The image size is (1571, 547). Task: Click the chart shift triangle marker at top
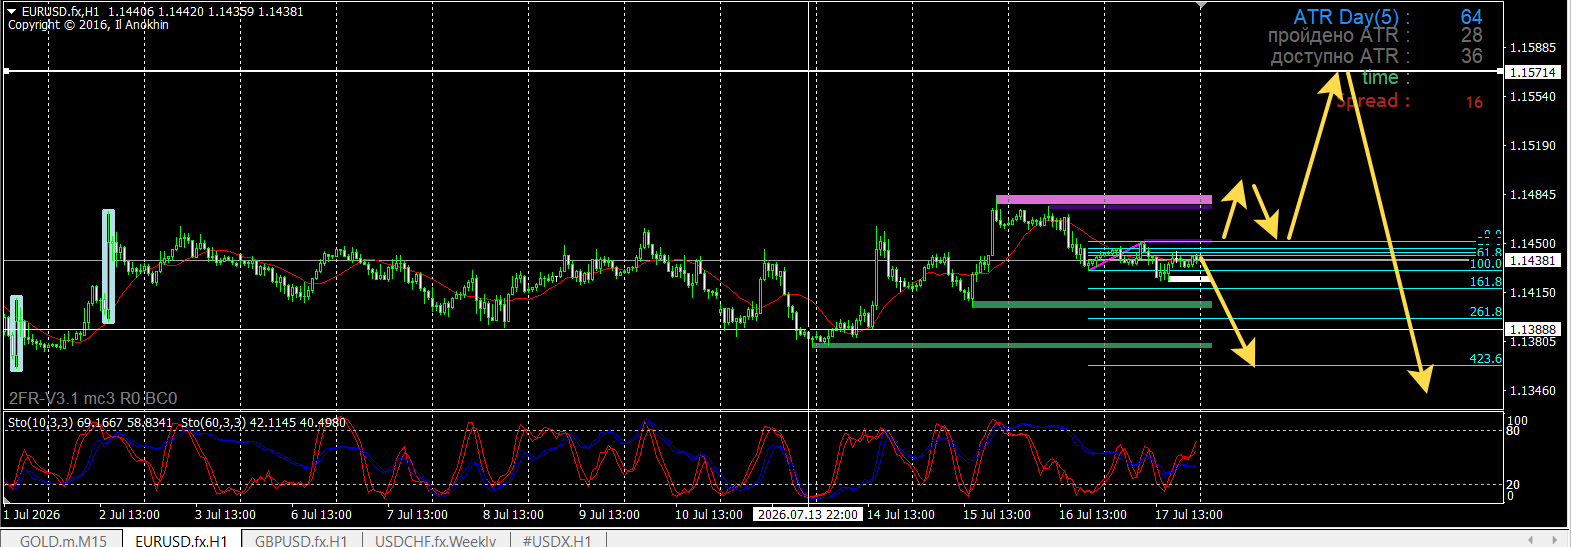point(1202,6)
